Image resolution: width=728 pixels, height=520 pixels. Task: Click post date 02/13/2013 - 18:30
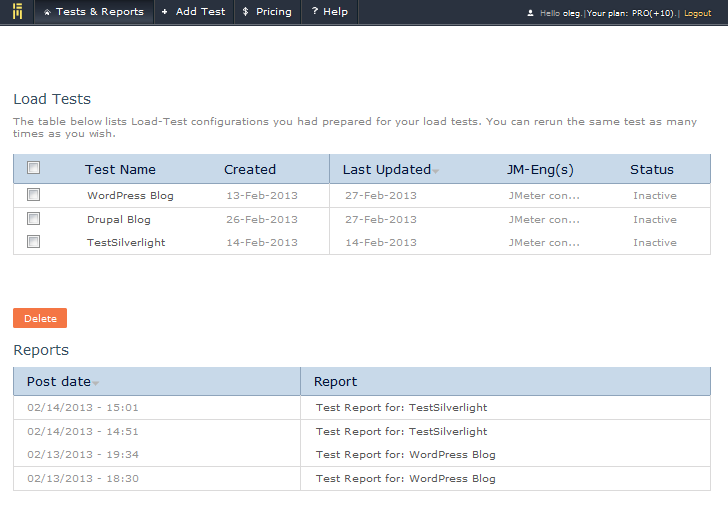click(x=83, y=479)
